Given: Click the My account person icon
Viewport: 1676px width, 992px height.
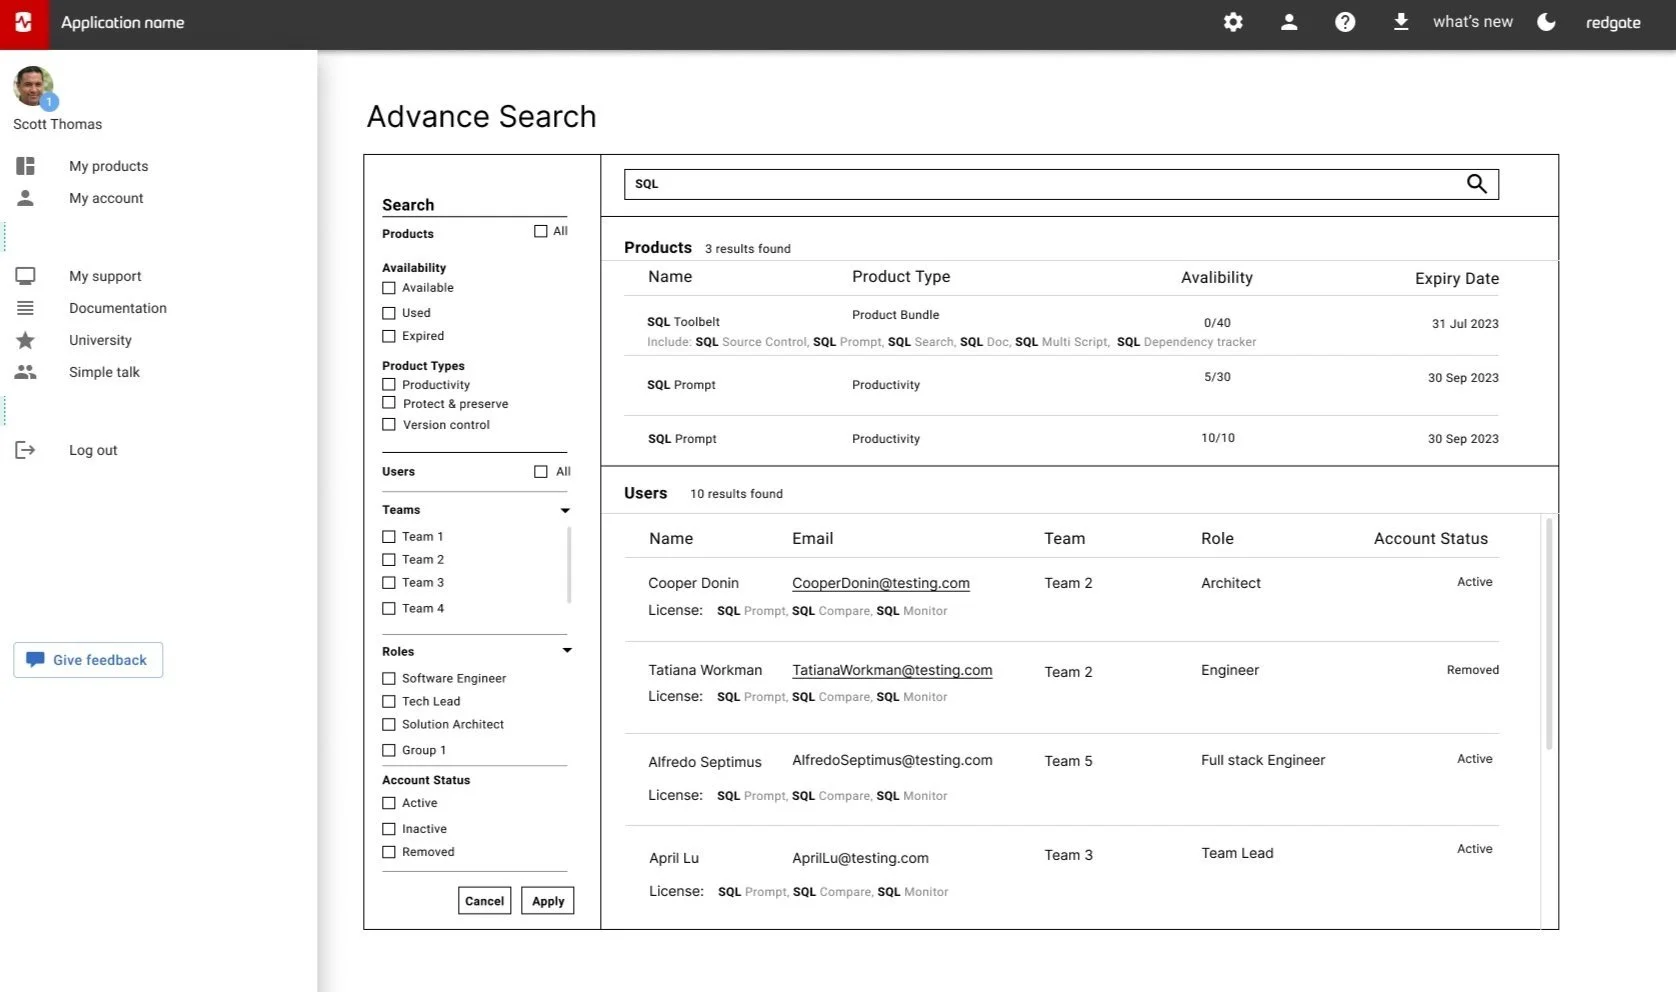Looking at the screenshot, I should (26, 198).
